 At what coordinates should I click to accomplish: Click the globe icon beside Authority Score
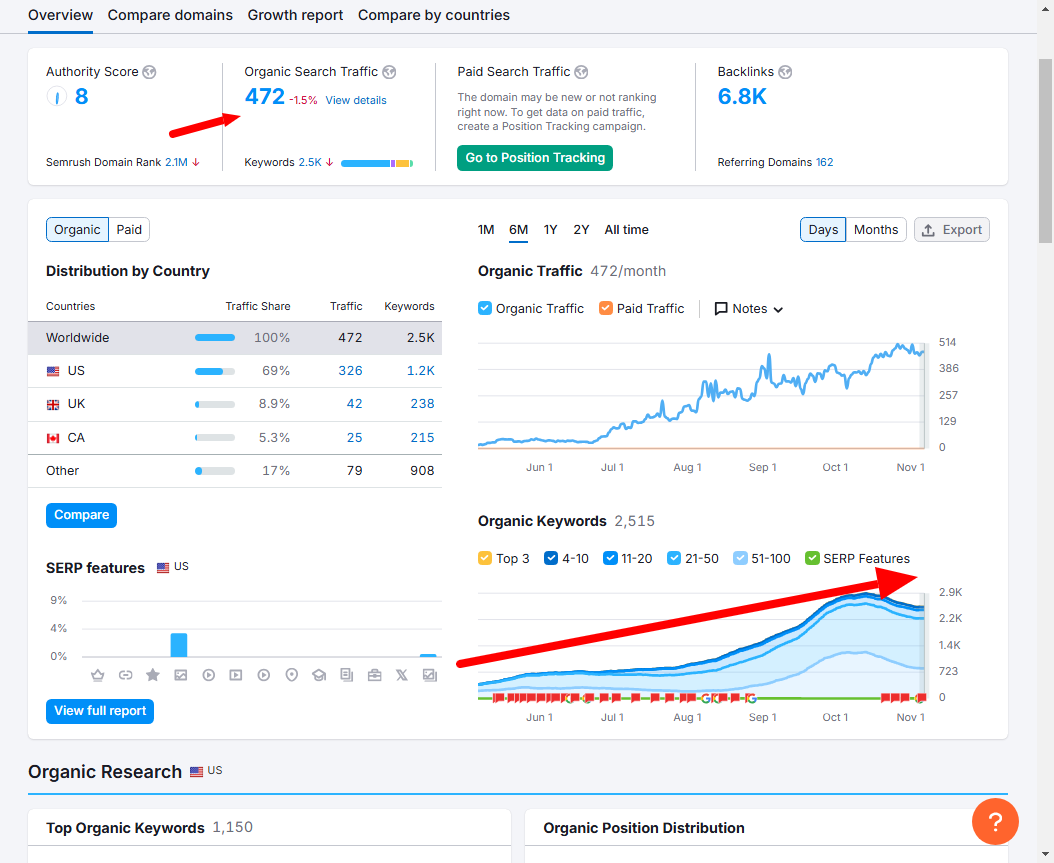(149, 72)
